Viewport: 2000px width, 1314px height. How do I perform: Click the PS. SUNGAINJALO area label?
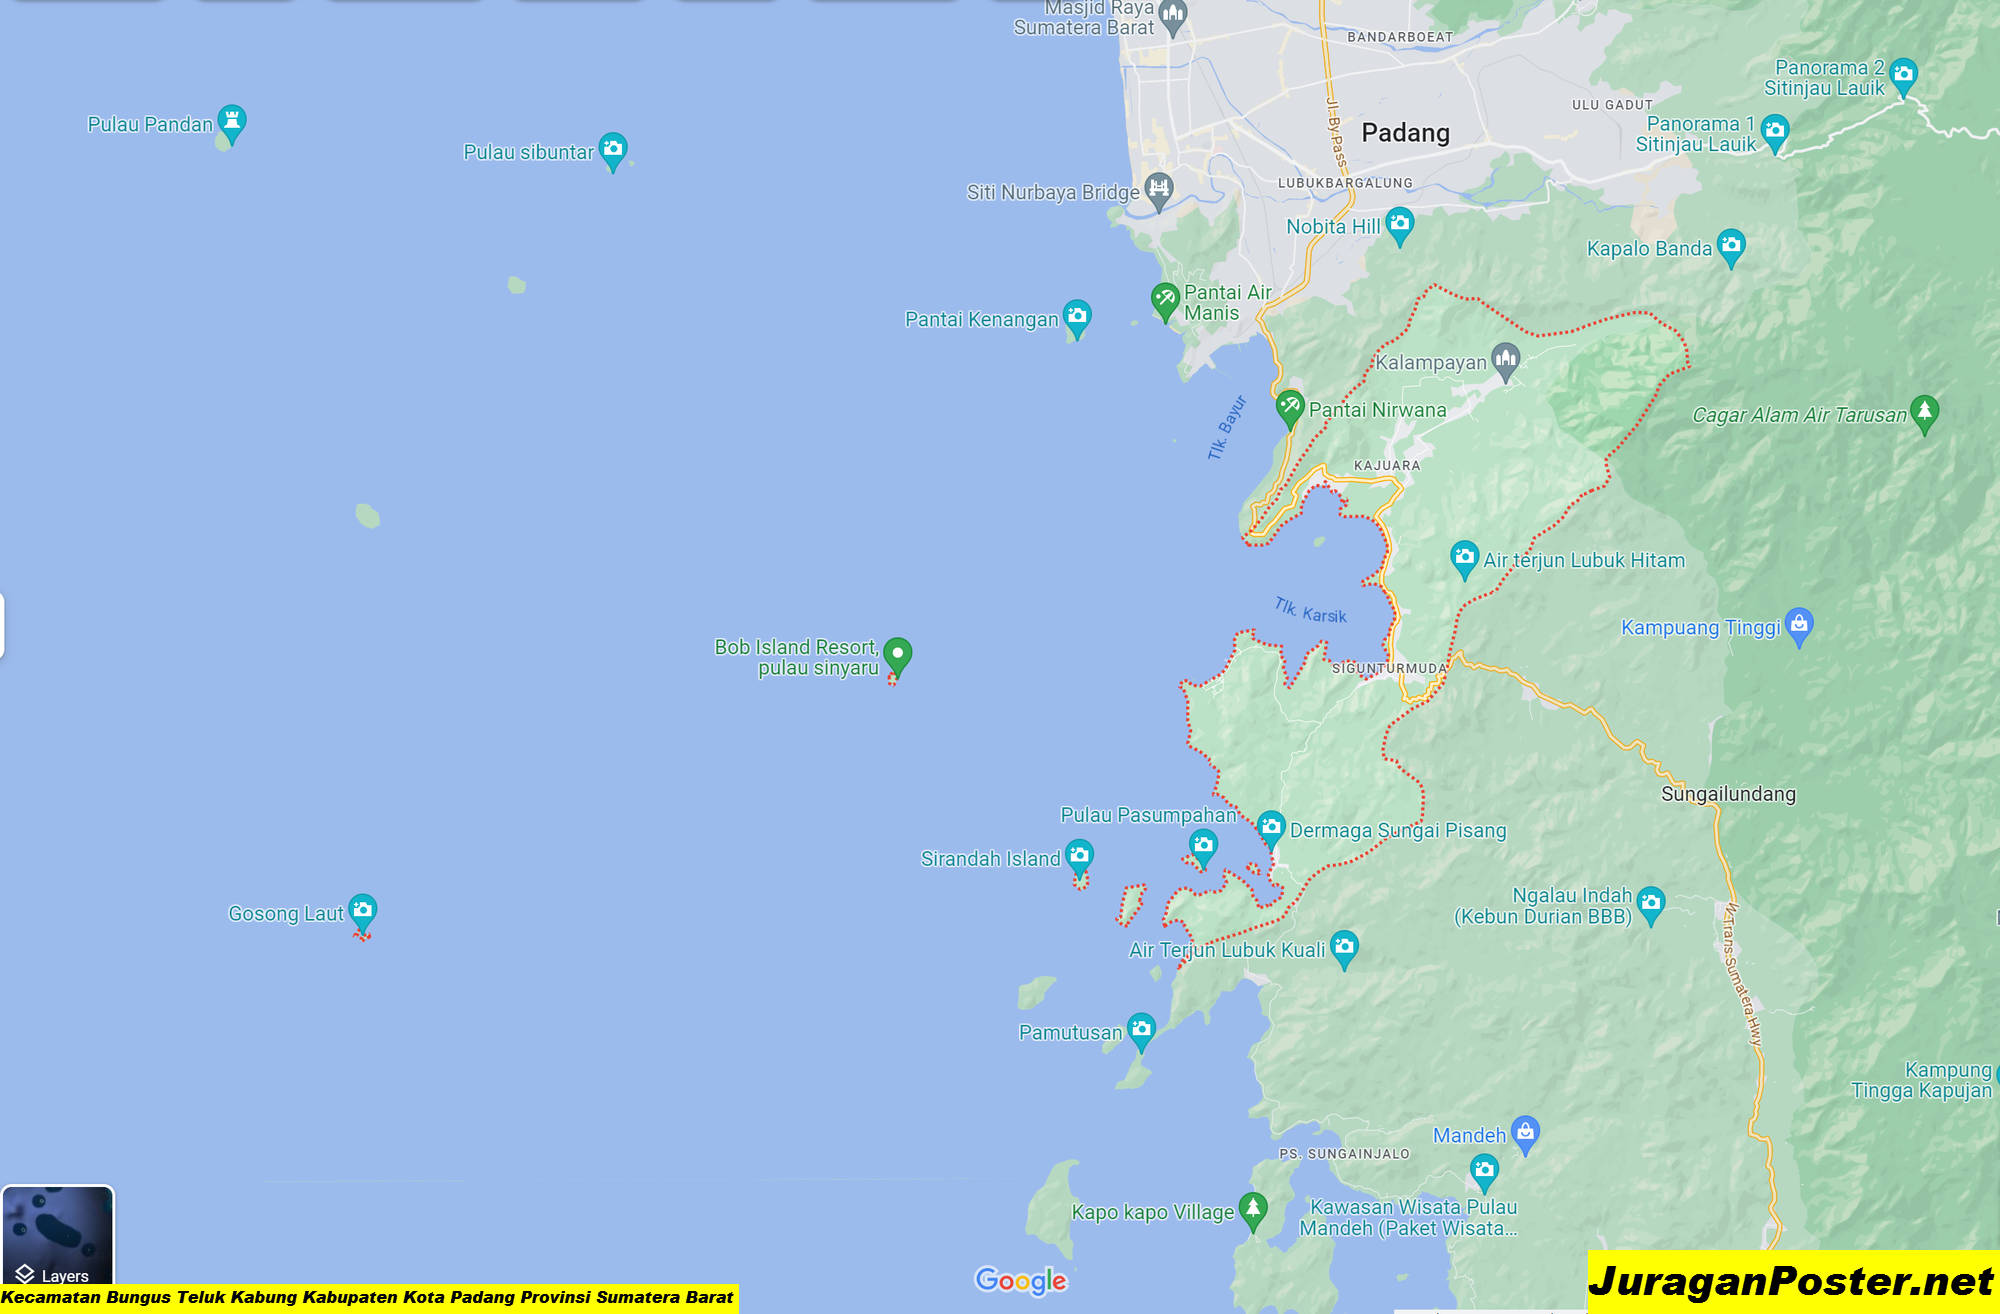coord(1344,1154)
